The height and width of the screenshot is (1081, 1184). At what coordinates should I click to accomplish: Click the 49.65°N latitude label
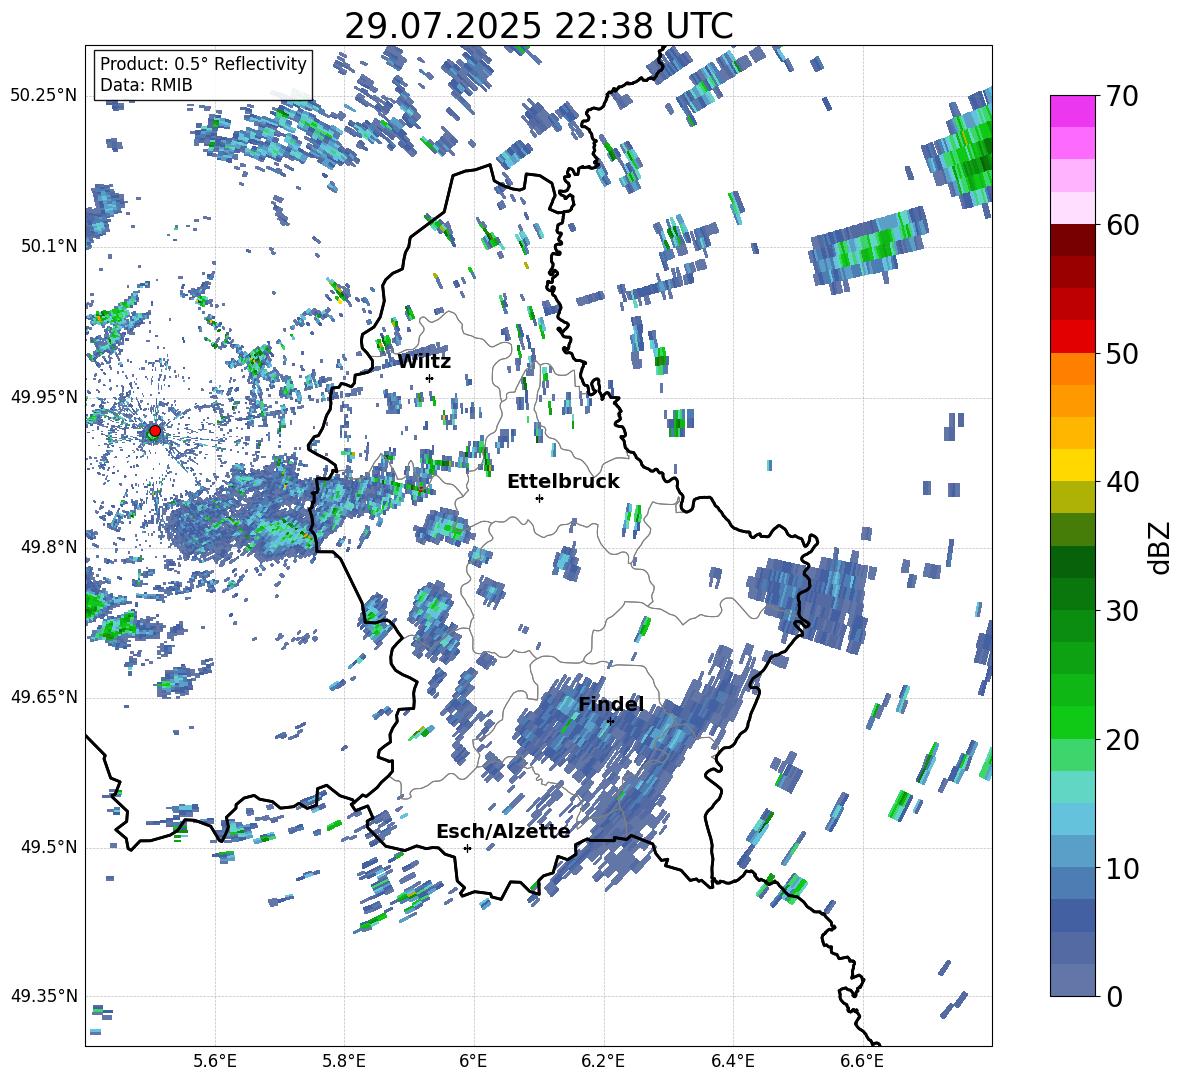pyautogui.click(x=44, y=697)
